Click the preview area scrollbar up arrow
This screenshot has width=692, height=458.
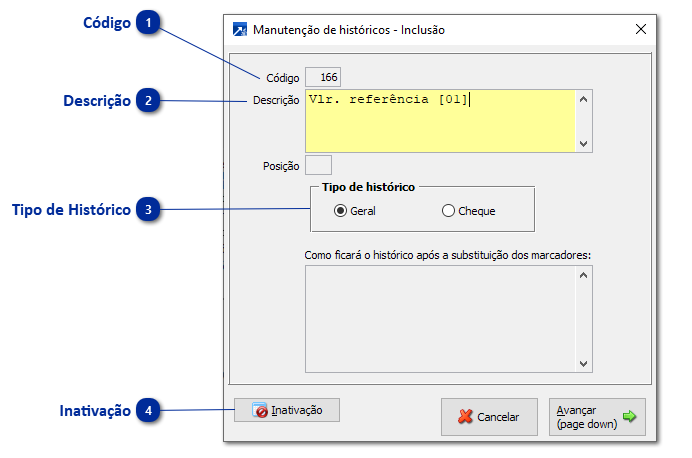click(583, 275)
